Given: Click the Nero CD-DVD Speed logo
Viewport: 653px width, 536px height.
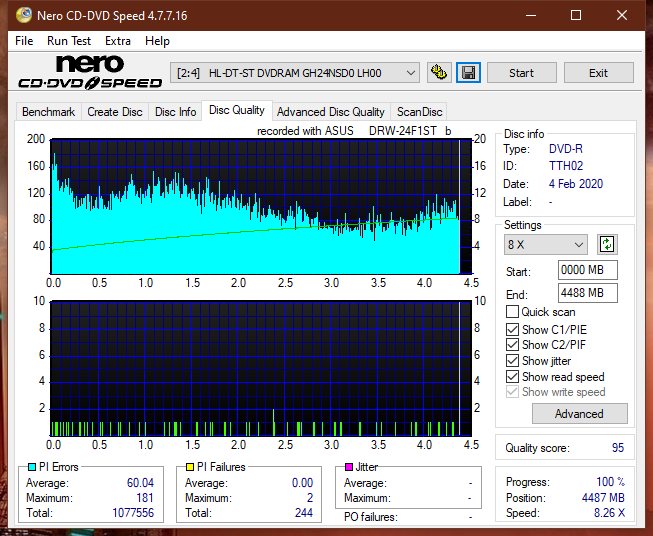Looking at the screenshot, I should point(90,72).
